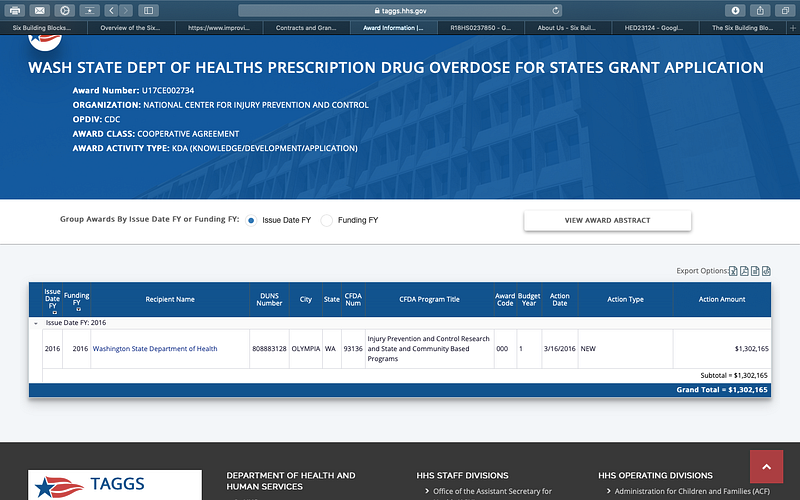Click the NEW action type cell
The height and width of the screenshot is (500, 800).
[x=626, y=349]
